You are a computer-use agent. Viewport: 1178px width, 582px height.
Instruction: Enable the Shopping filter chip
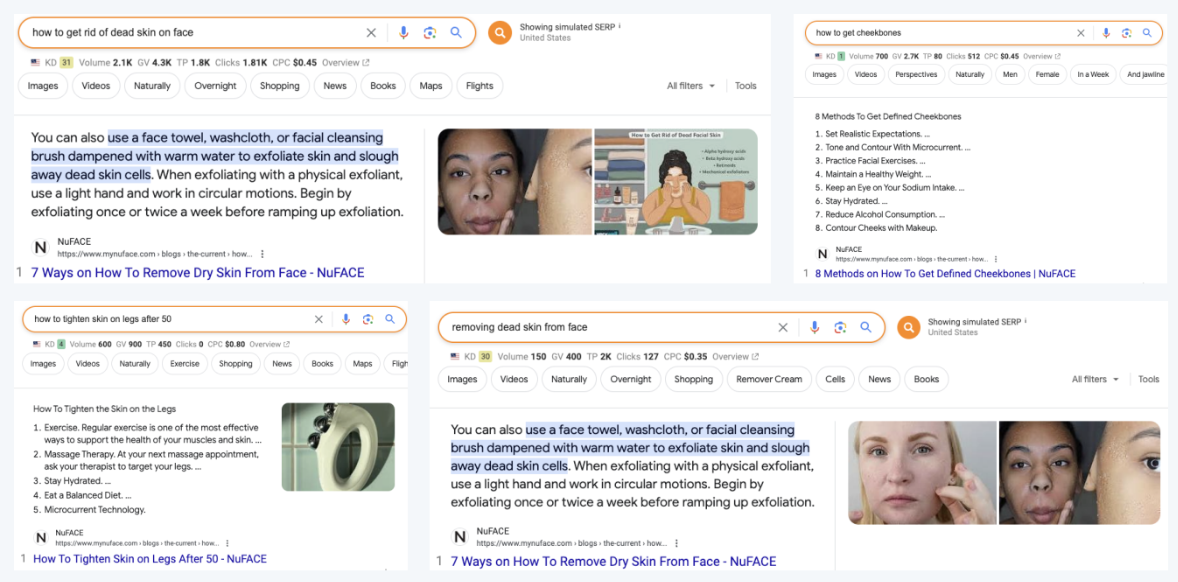coord(279,86)
